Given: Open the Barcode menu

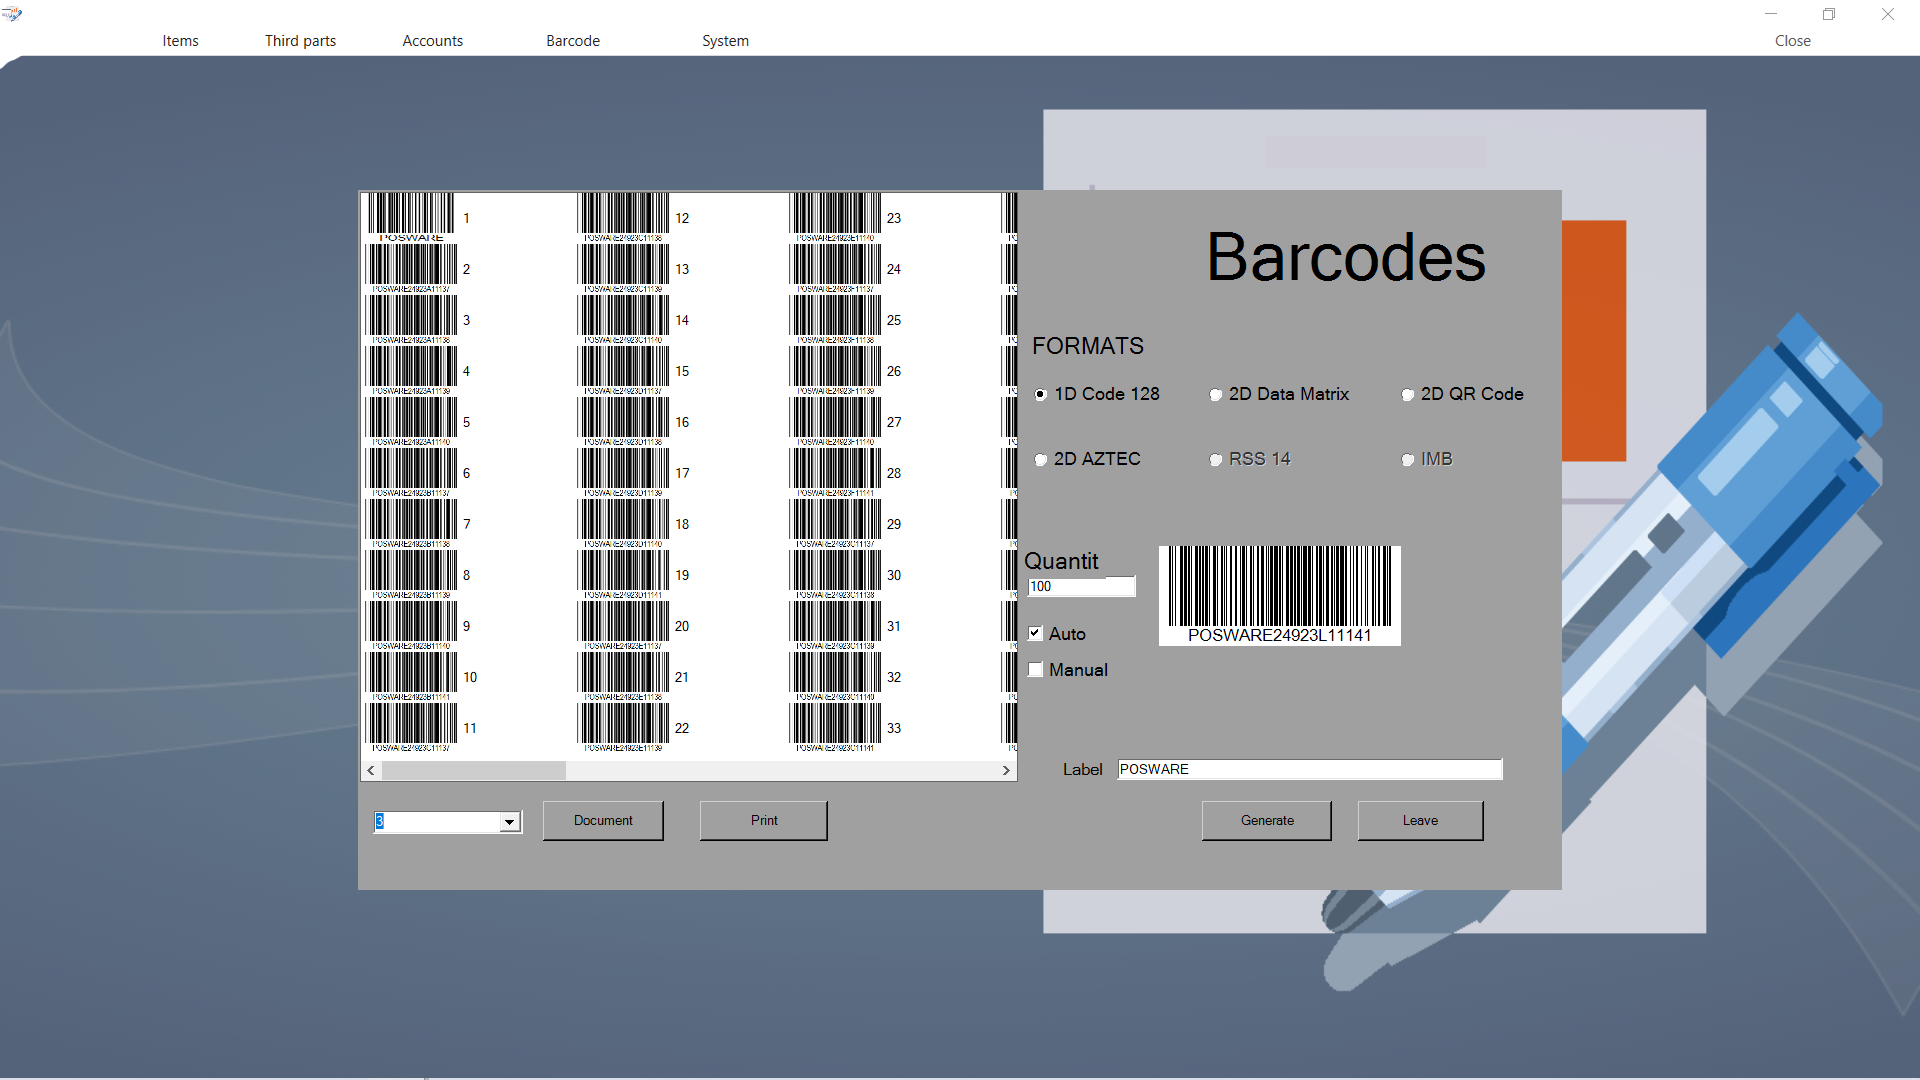Looking at the screenshot, I should click(573, 41).
